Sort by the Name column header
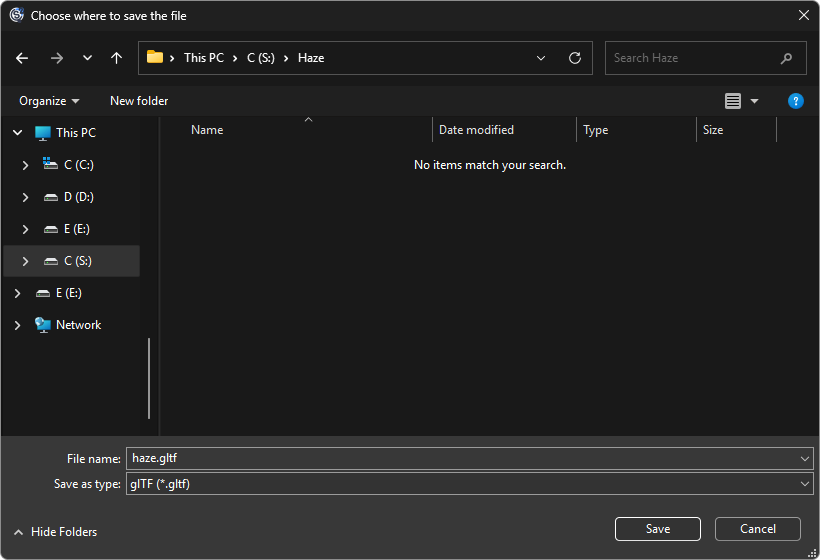 point(207,130)
